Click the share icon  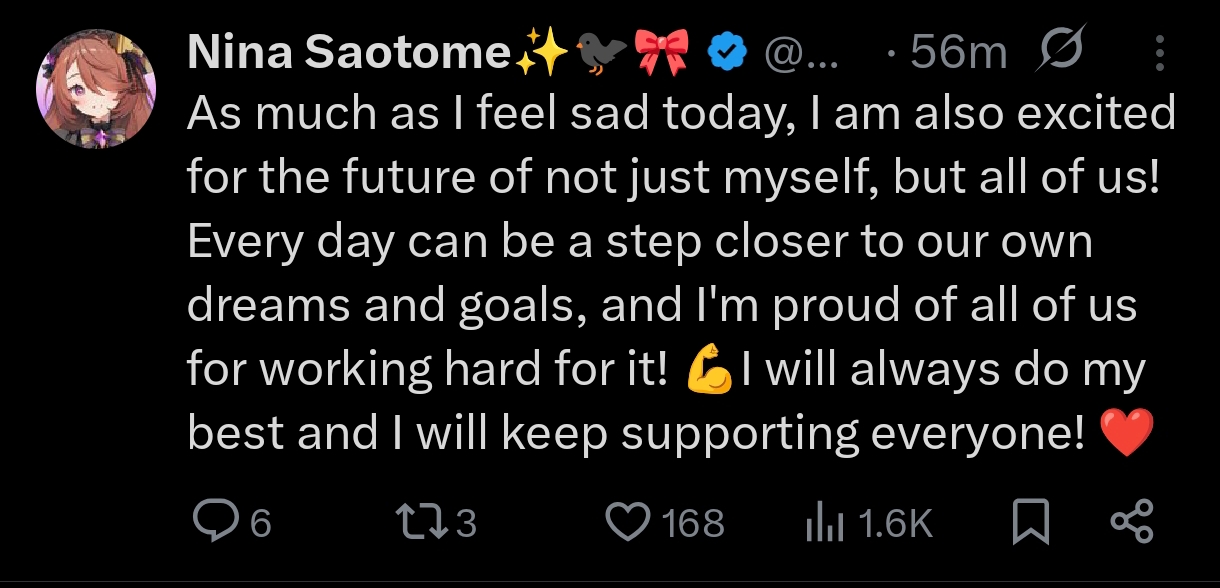coord(1132,522)
